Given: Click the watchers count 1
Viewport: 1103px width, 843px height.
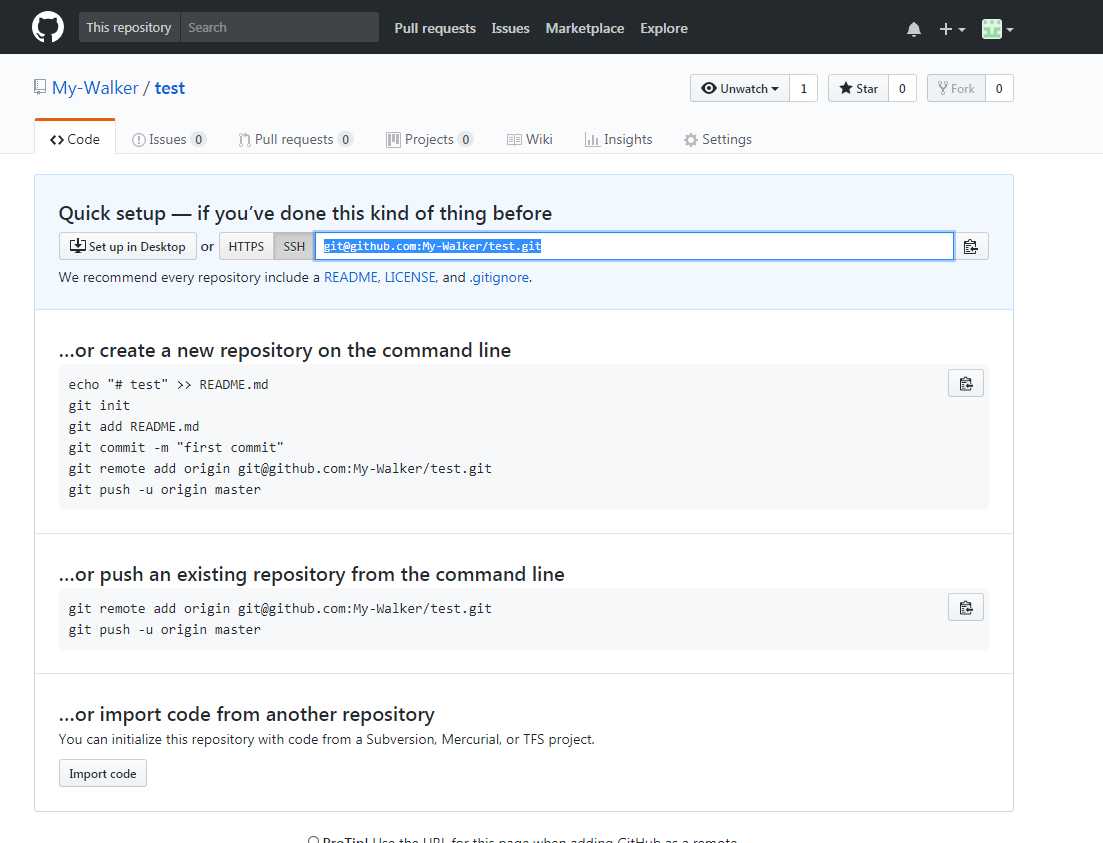Looking at the screenshot, I should 803,89.
